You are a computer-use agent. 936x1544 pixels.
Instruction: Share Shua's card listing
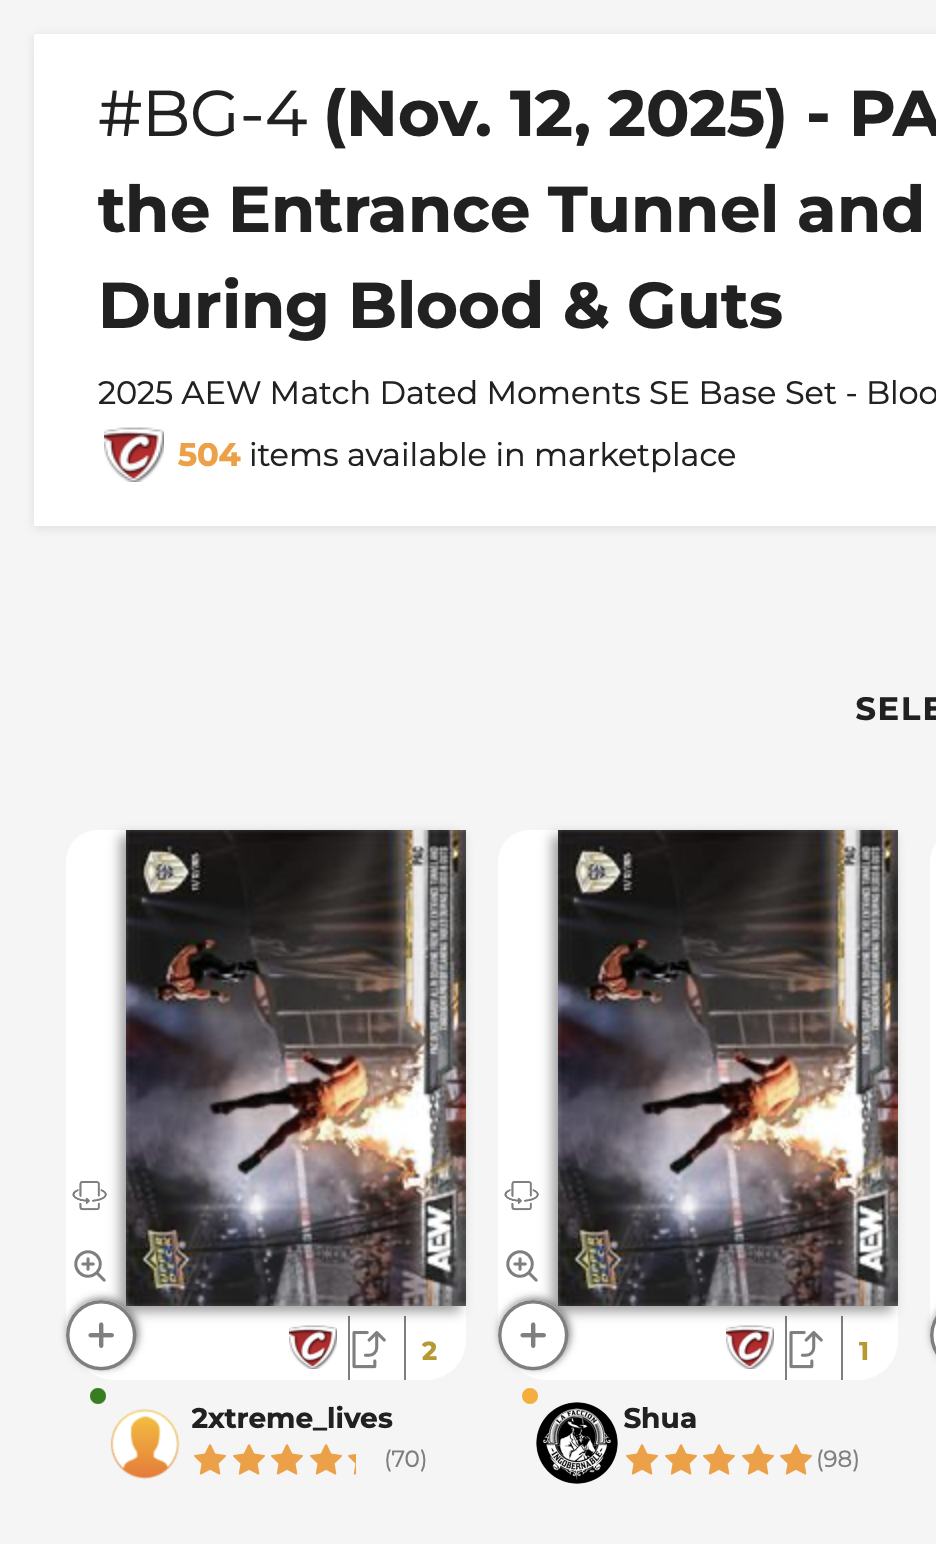coord(805,1350)
